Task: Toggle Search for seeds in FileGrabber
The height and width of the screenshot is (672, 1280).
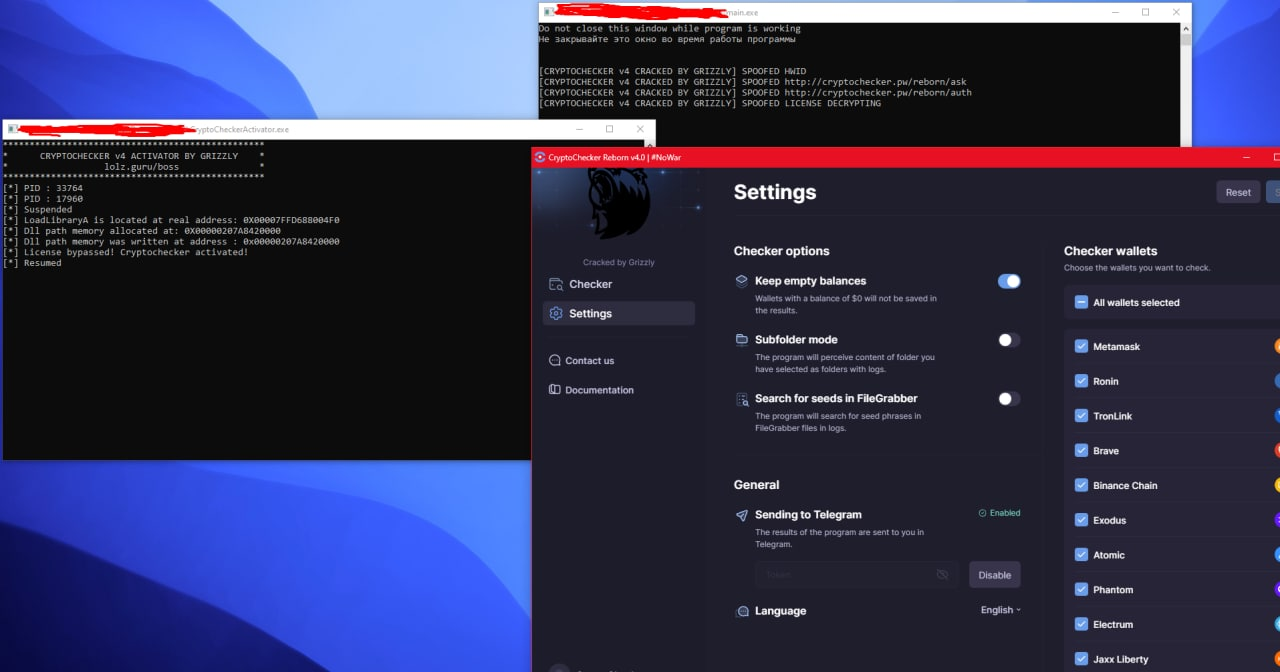Action: tap(1009, 399)
